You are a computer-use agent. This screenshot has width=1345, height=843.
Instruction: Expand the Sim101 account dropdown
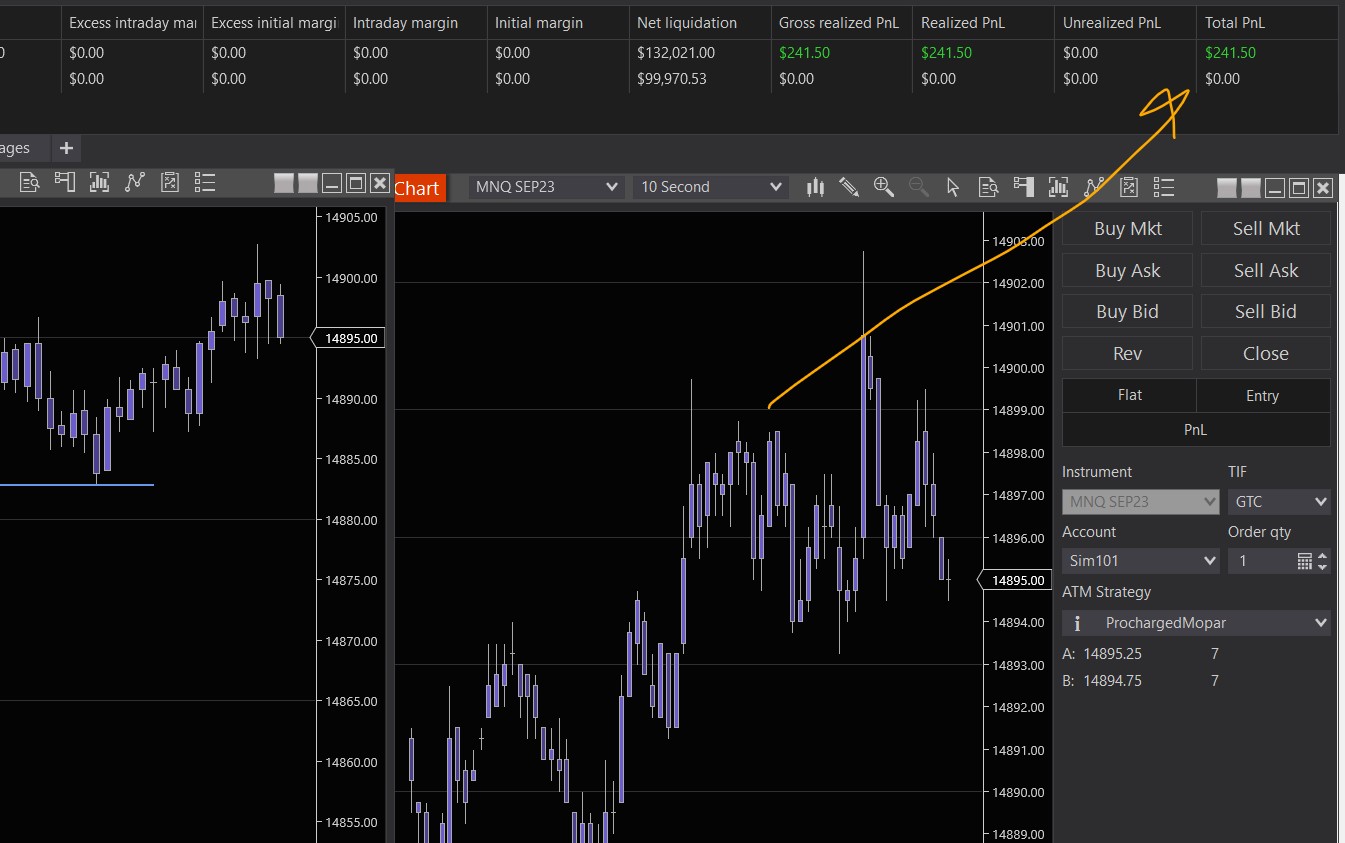tap(1140, 561)
